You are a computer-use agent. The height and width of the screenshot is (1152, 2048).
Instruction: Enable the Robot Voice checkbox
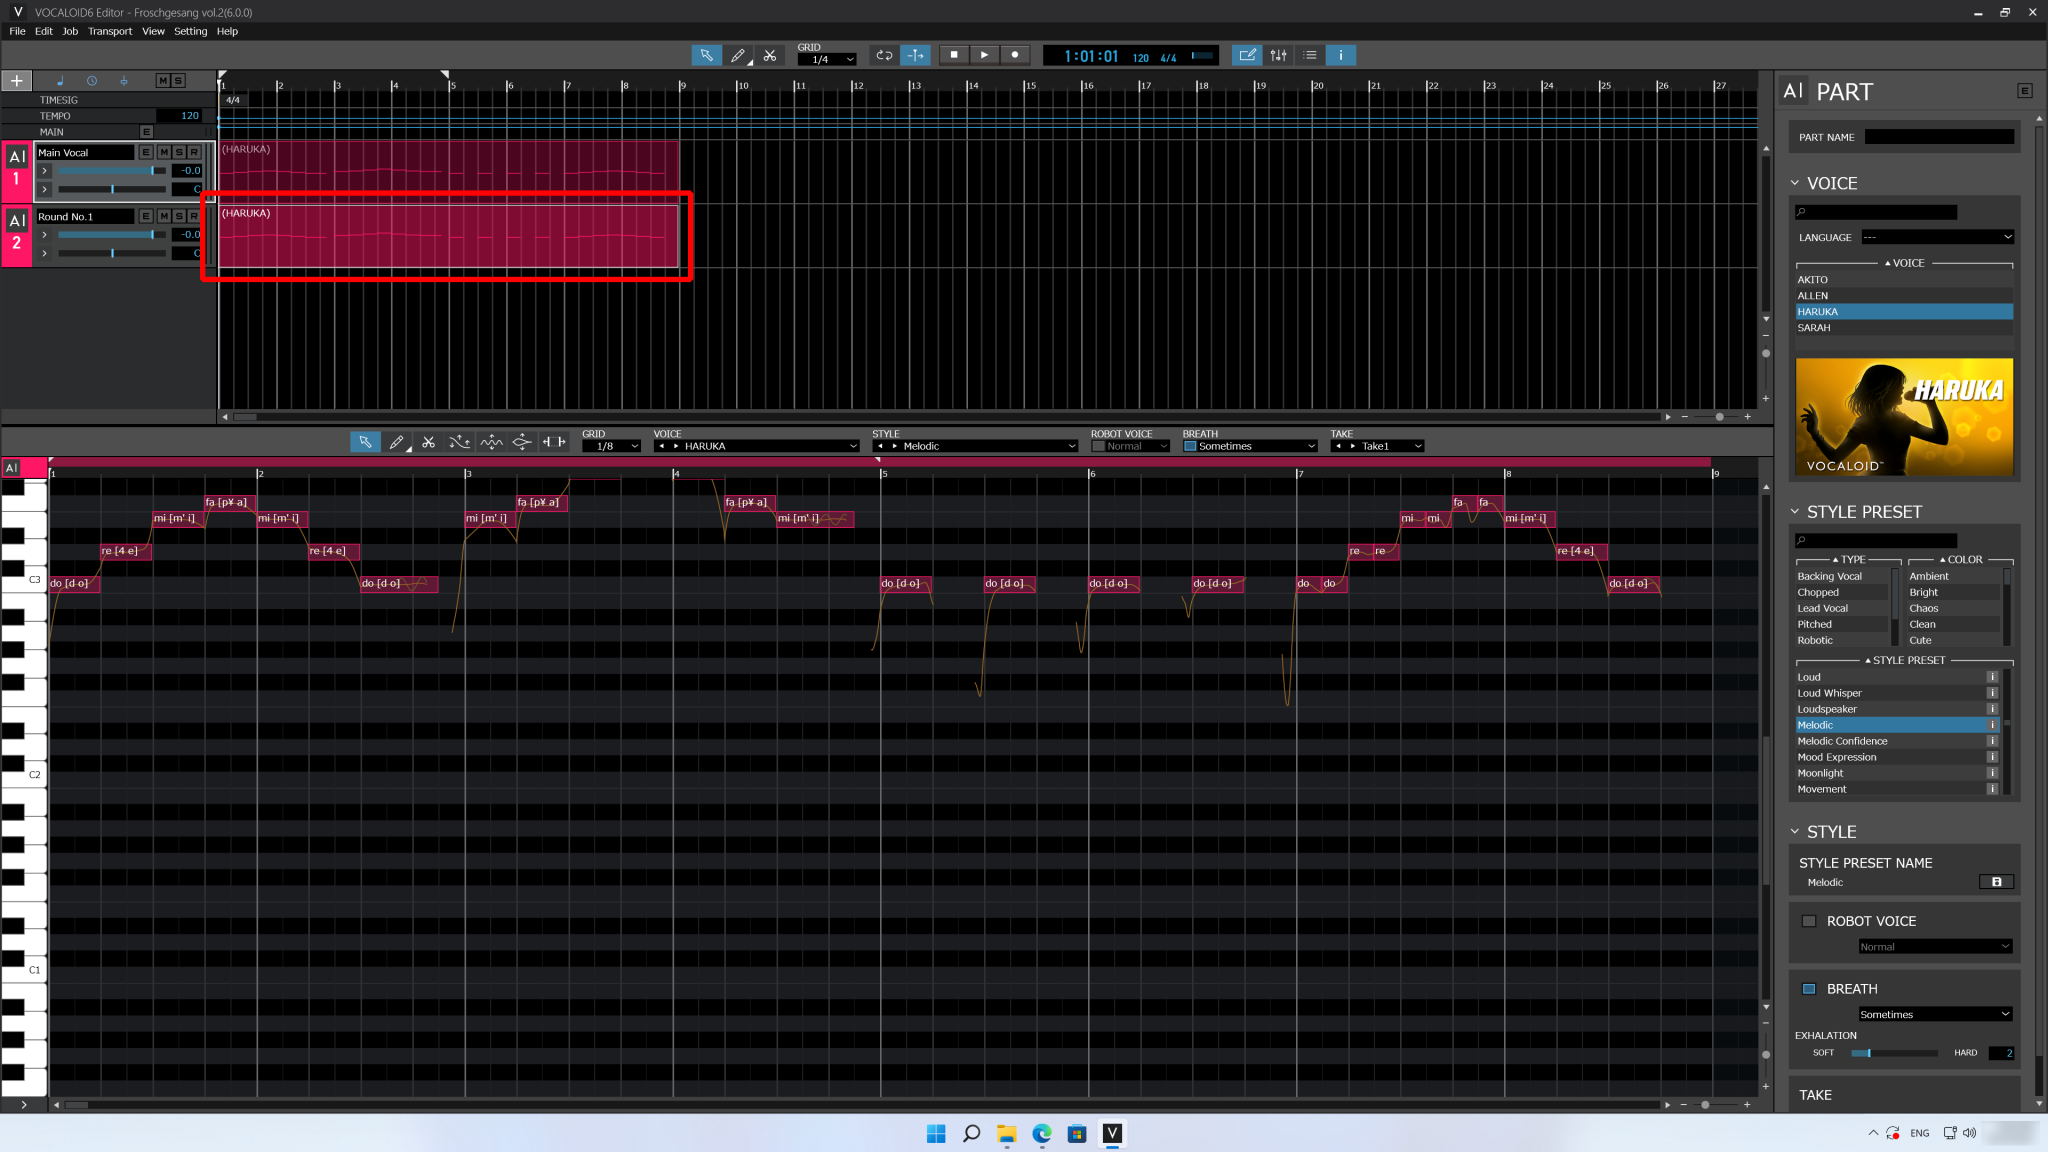(x=1809, y=921)
